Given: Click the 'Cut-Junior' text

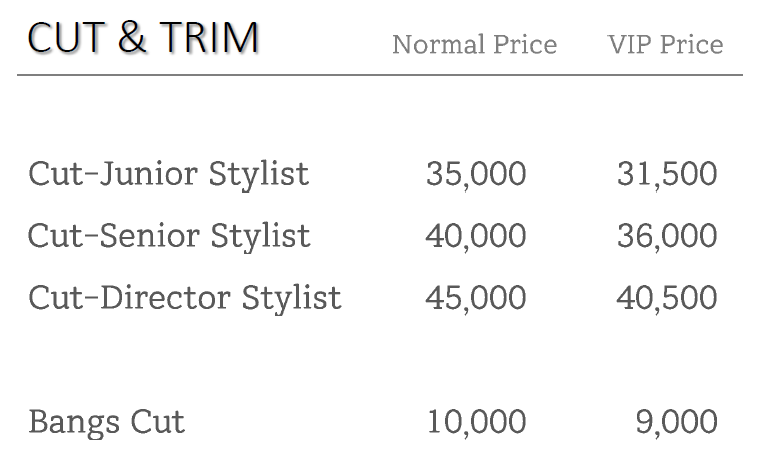Looking at the screenshot, I should point(113,174).
